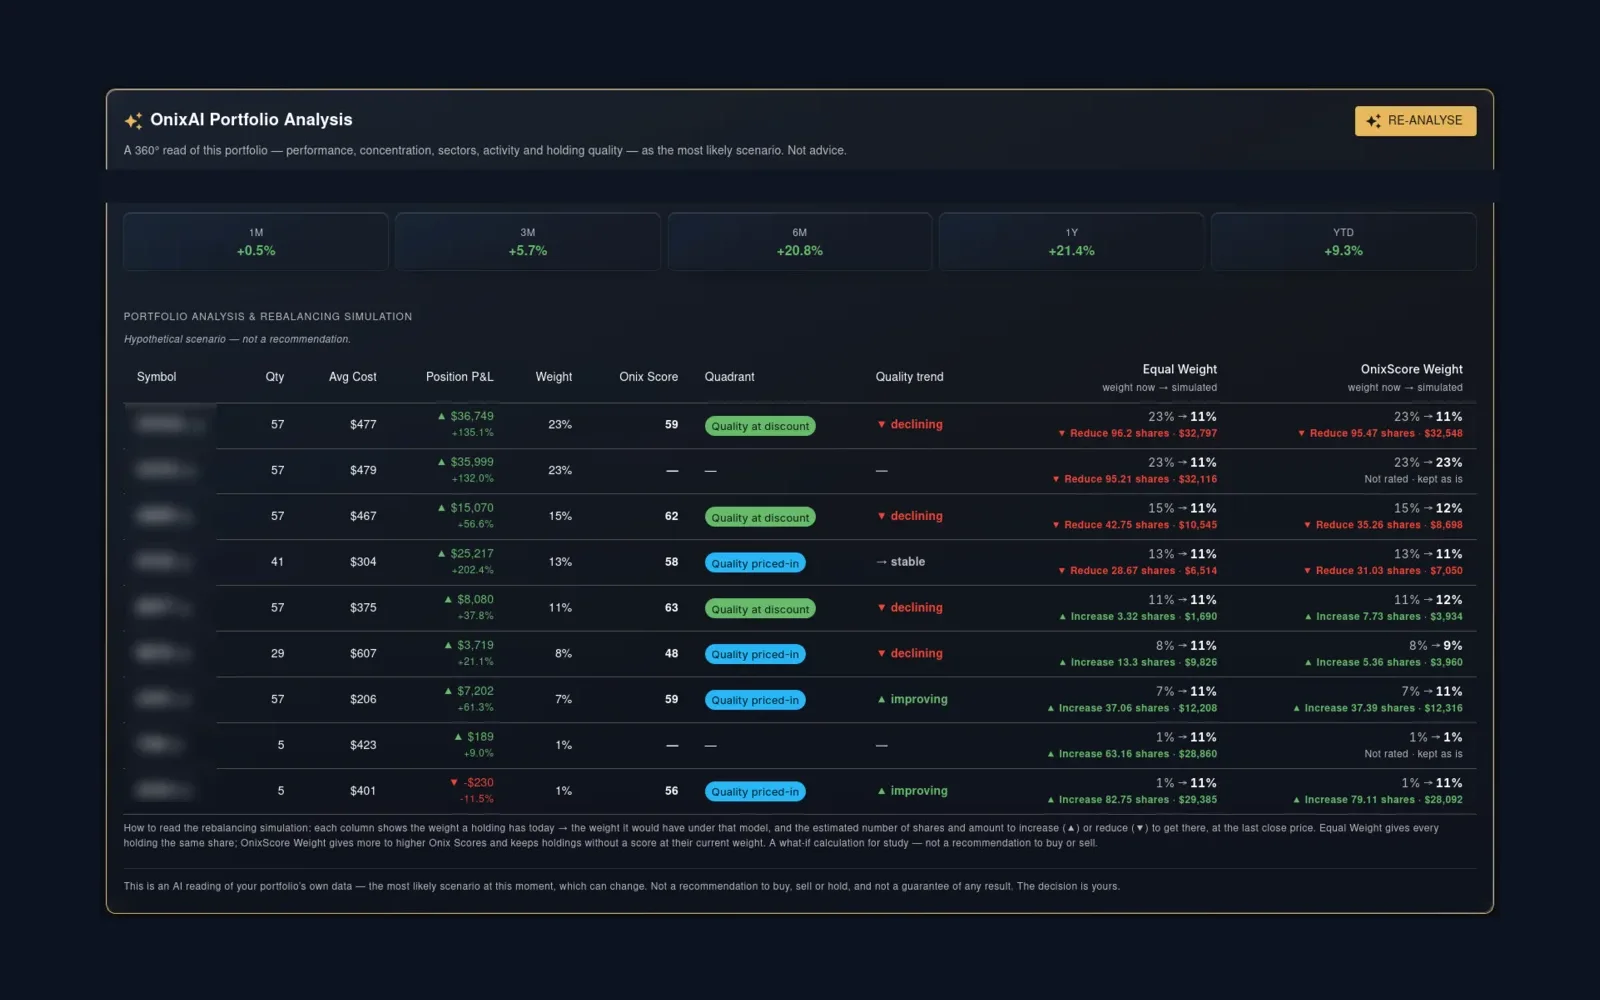Select the Onix Score 63 cell
This screenshot has height=1000, width=1600.
pos(671,608)
